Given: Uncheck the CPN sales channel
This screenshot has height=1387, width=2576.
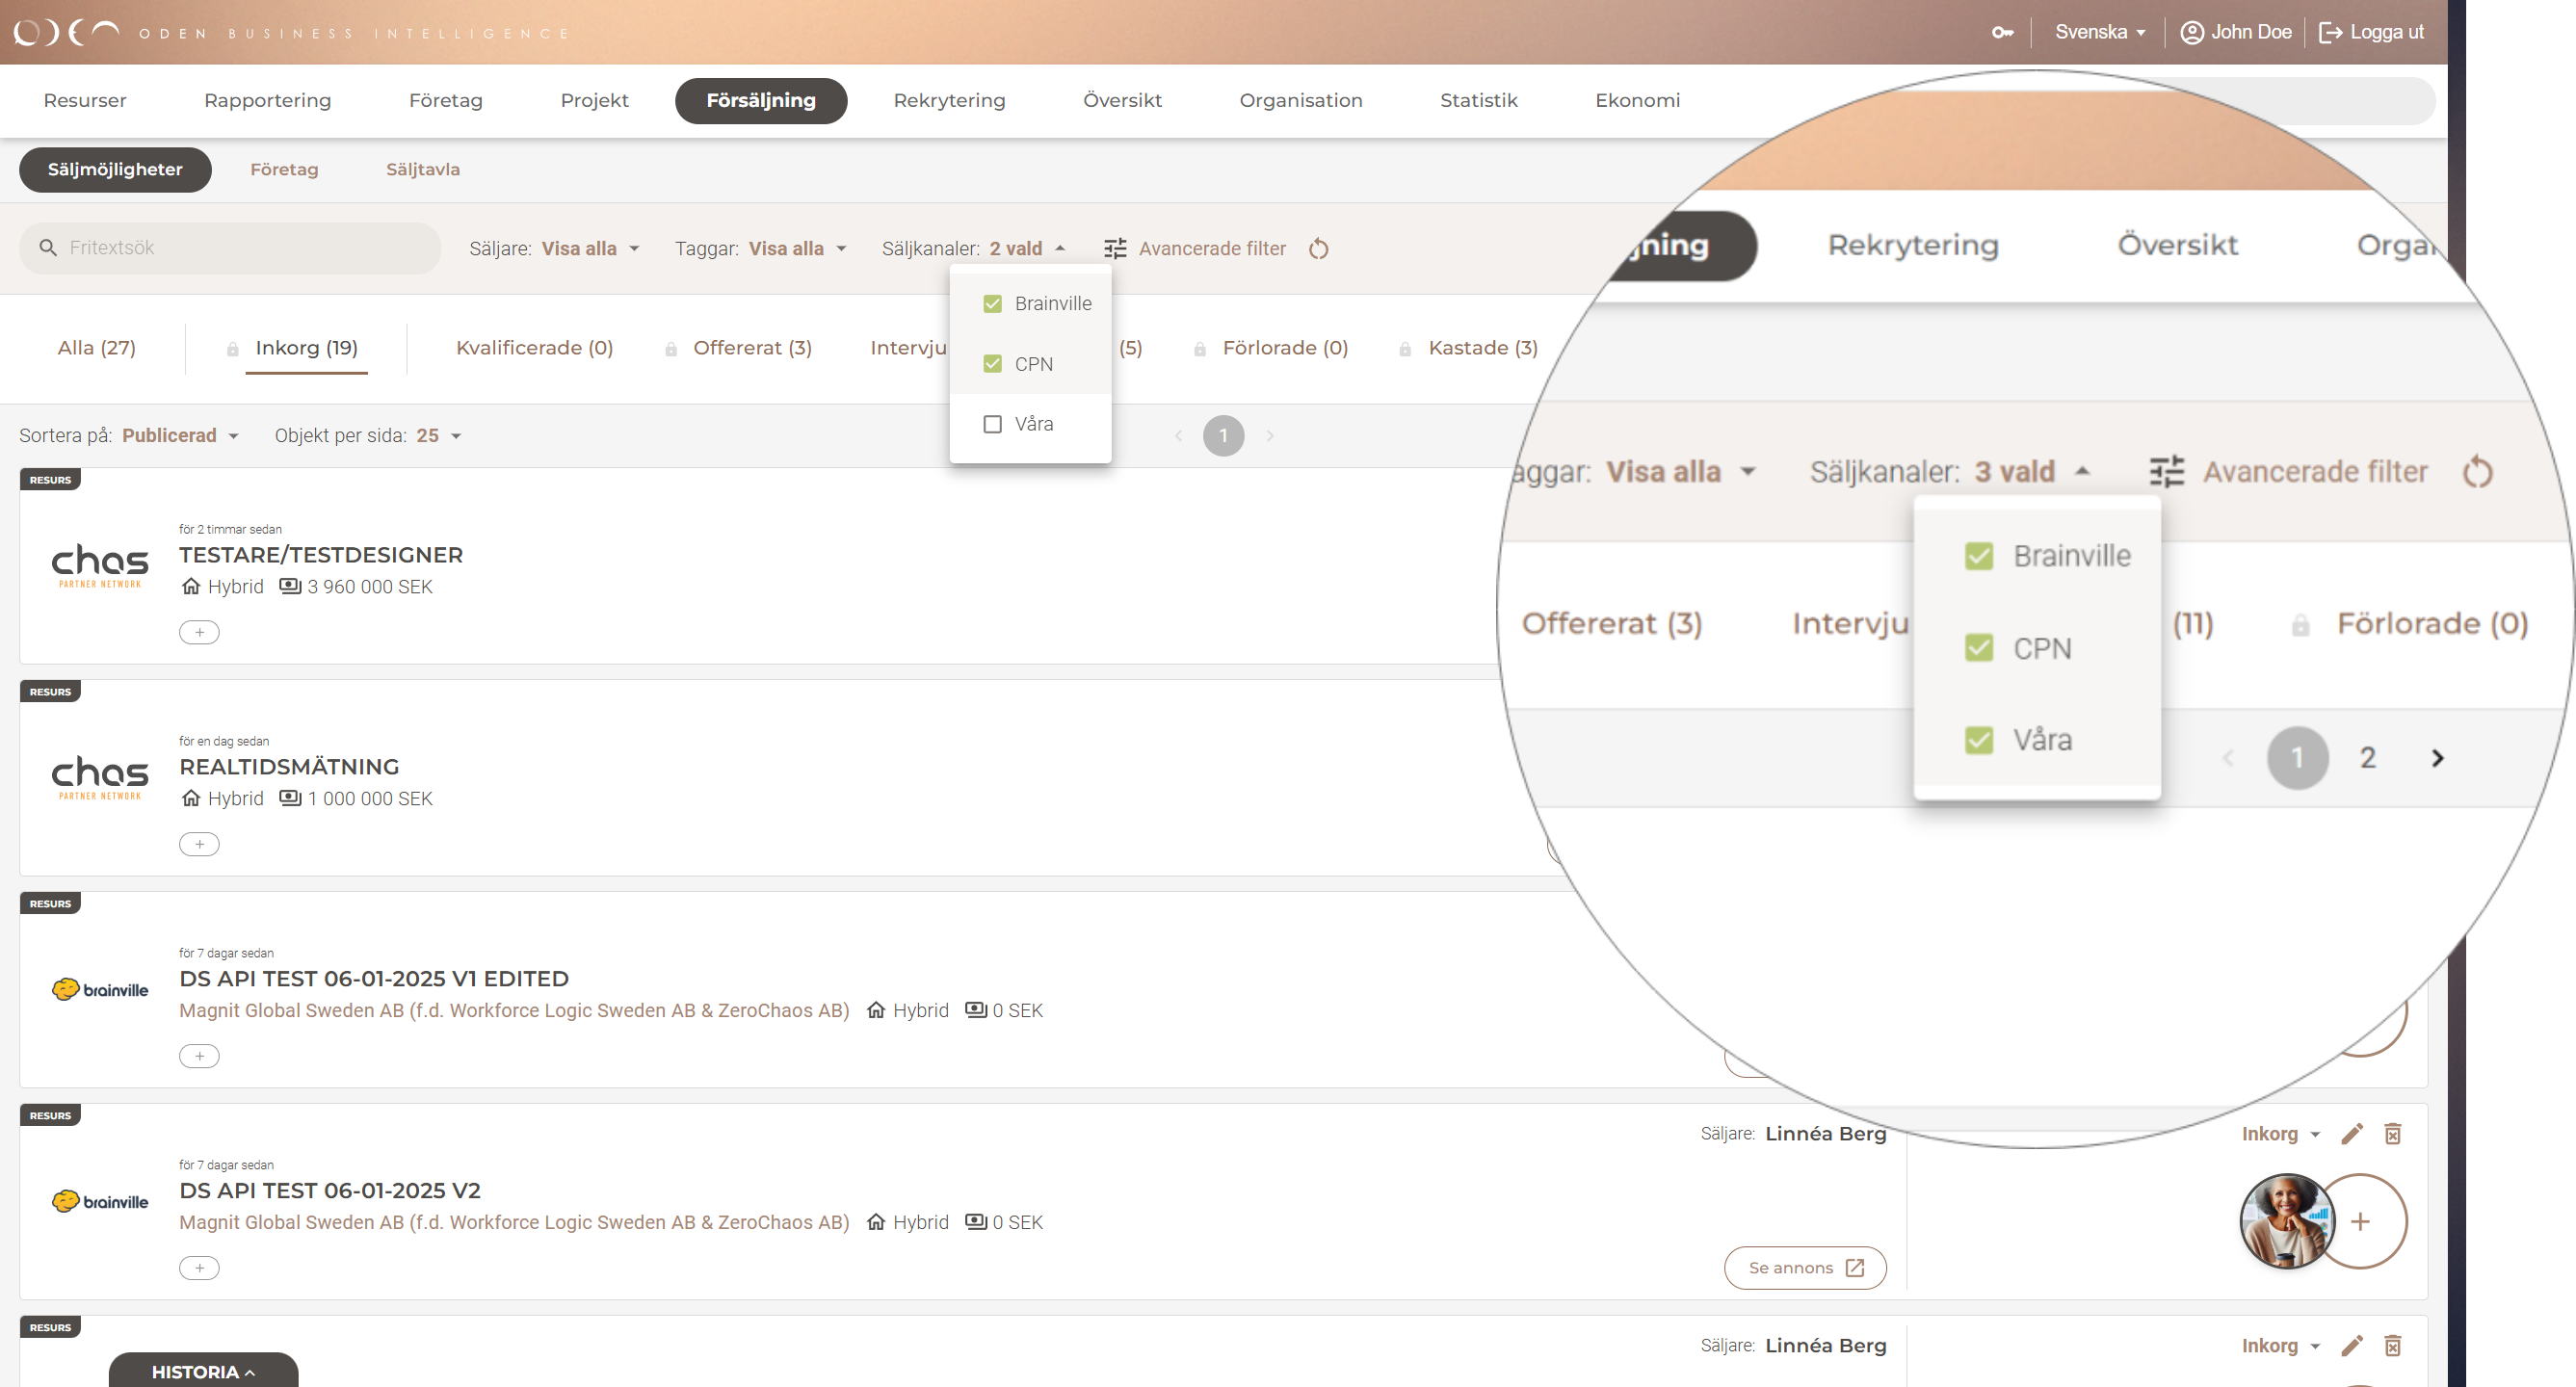Looking at the screenshot, I should click(992, 363).
